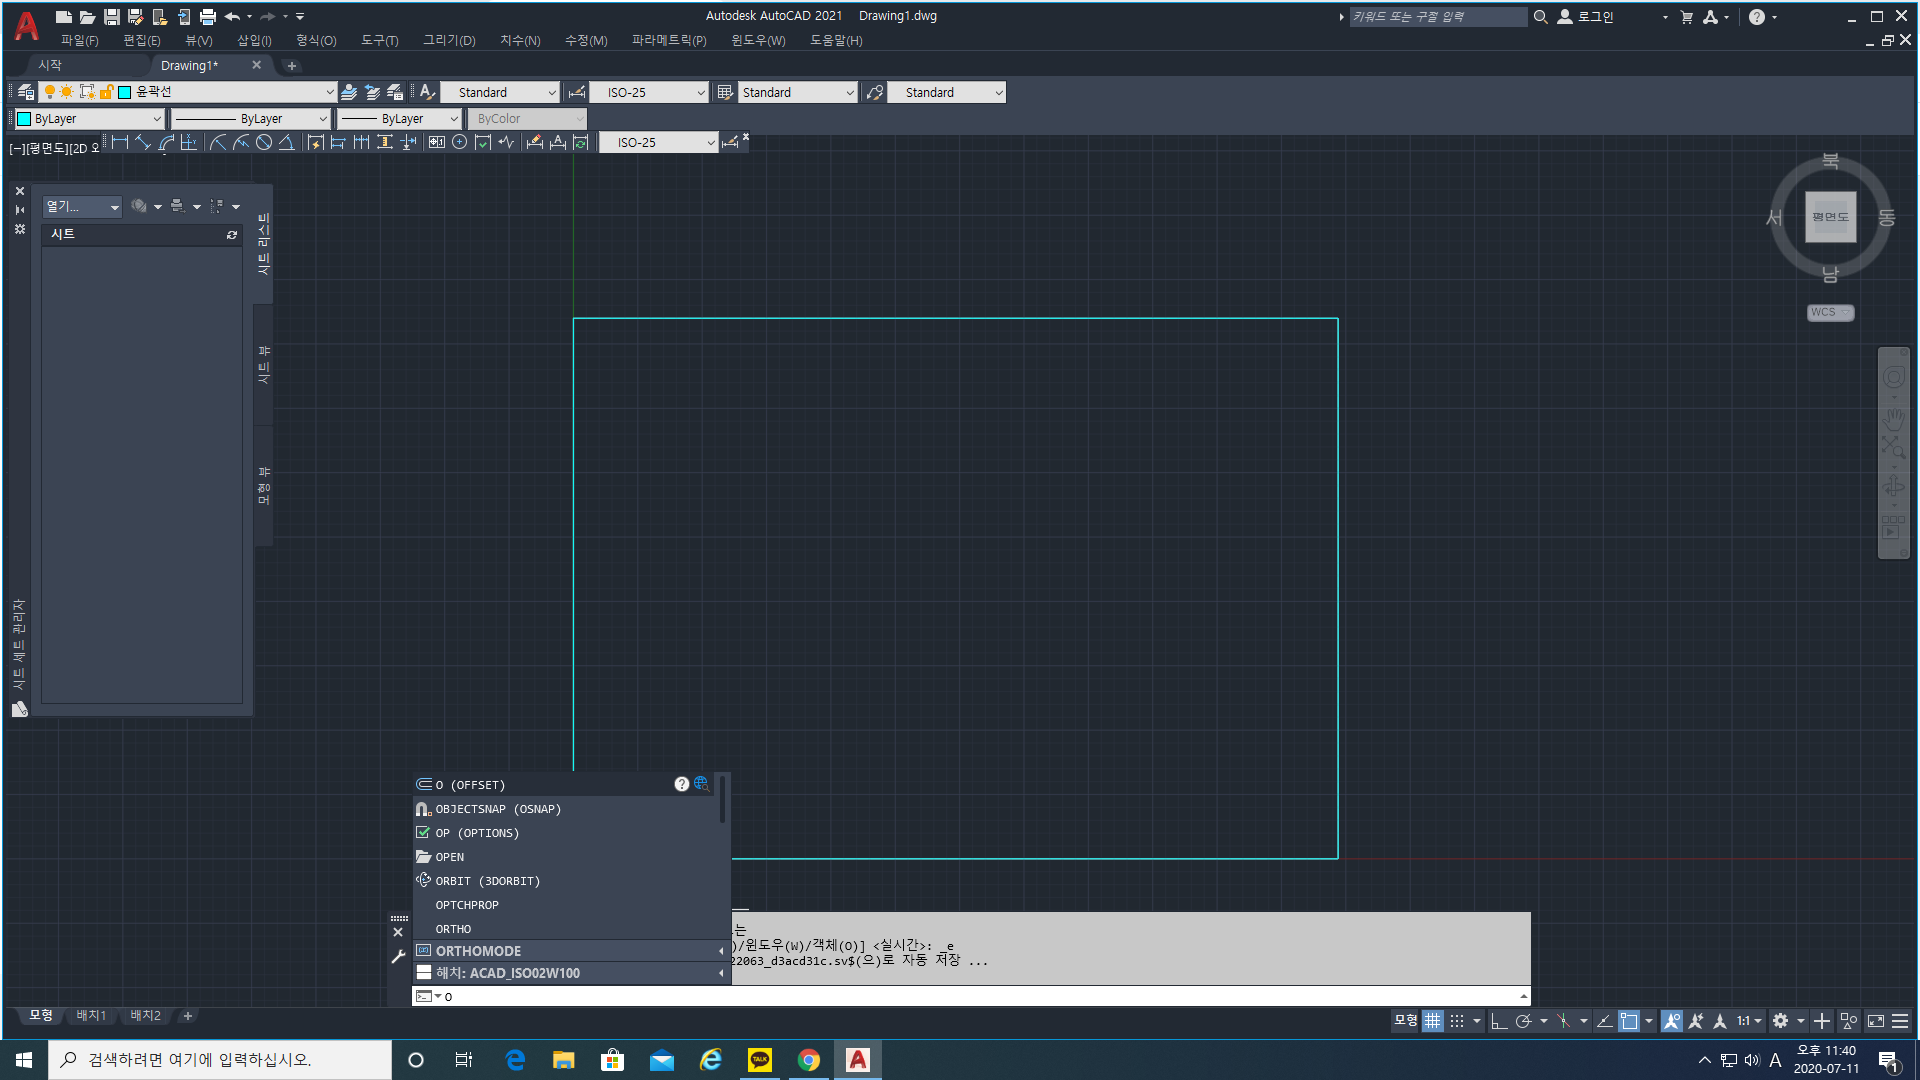The image size is (1920, 1080).
Task: Click the Plot (print) icon
Action: (x=208, y=17)
